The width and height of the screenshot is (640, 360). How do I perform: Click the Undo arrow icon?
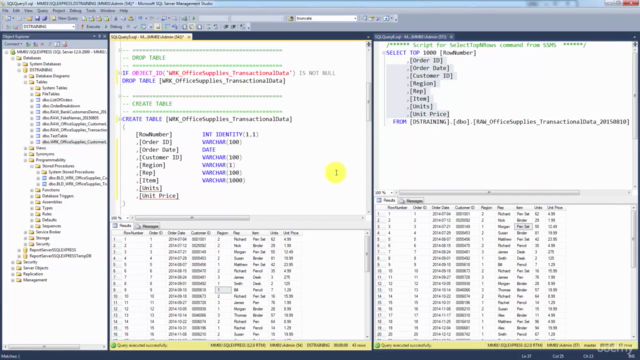coord(140,18)
